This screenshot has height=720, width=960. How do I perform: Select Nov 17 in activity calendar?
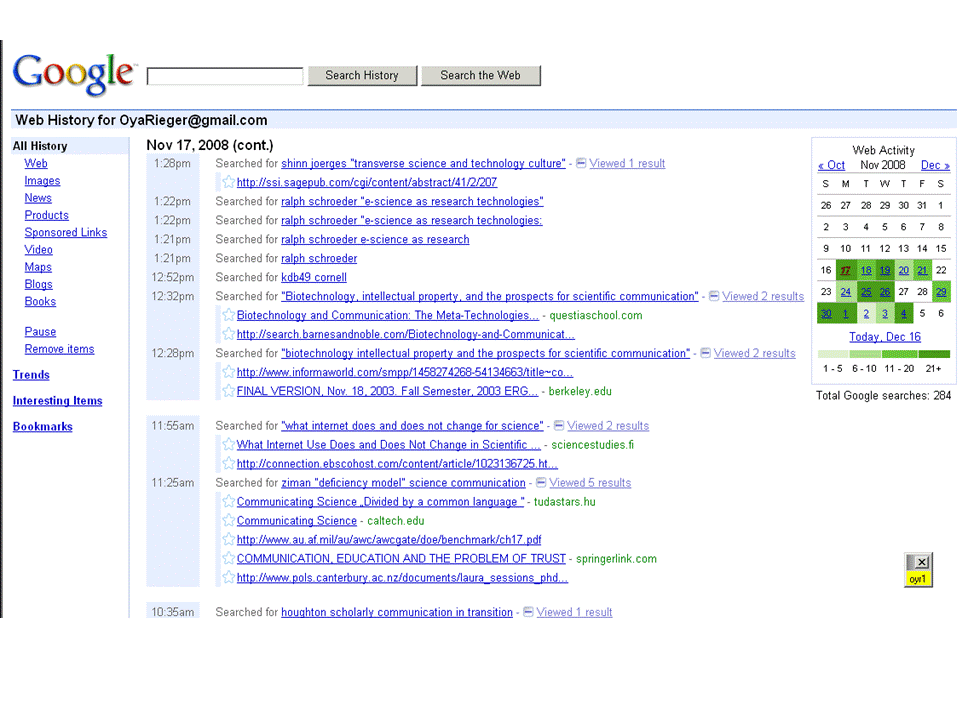click(x=846, y=270)
